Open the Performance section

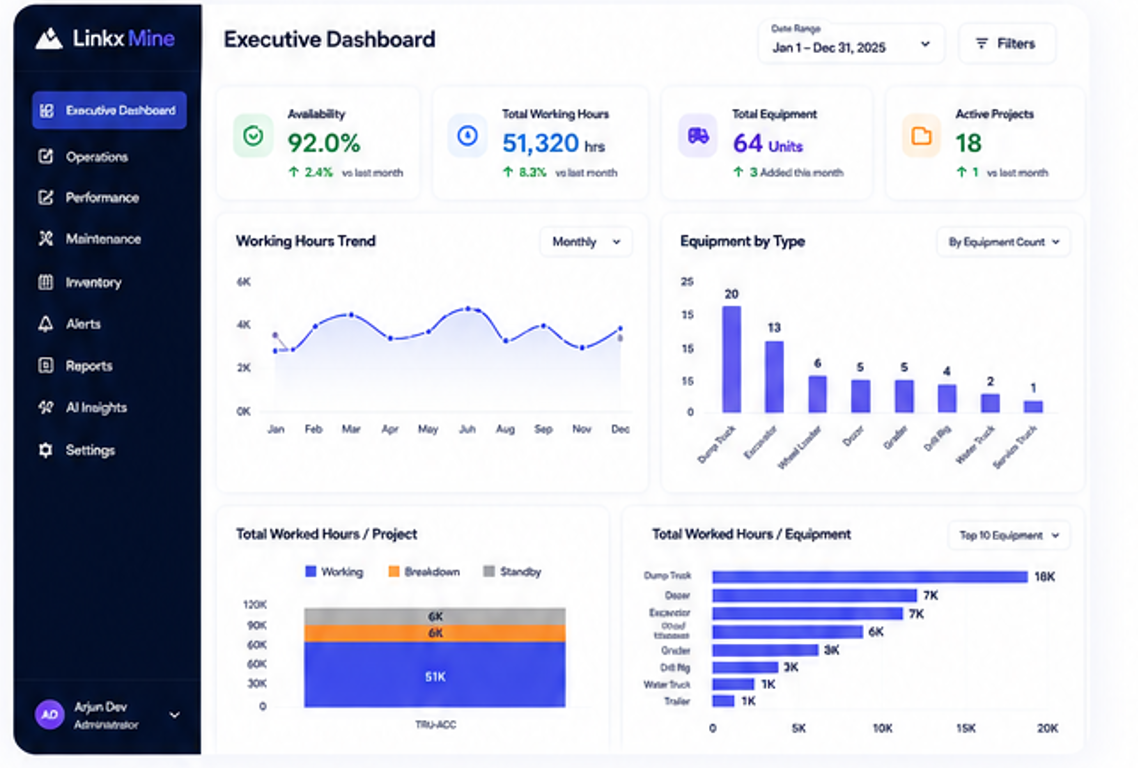coord(102,197)
